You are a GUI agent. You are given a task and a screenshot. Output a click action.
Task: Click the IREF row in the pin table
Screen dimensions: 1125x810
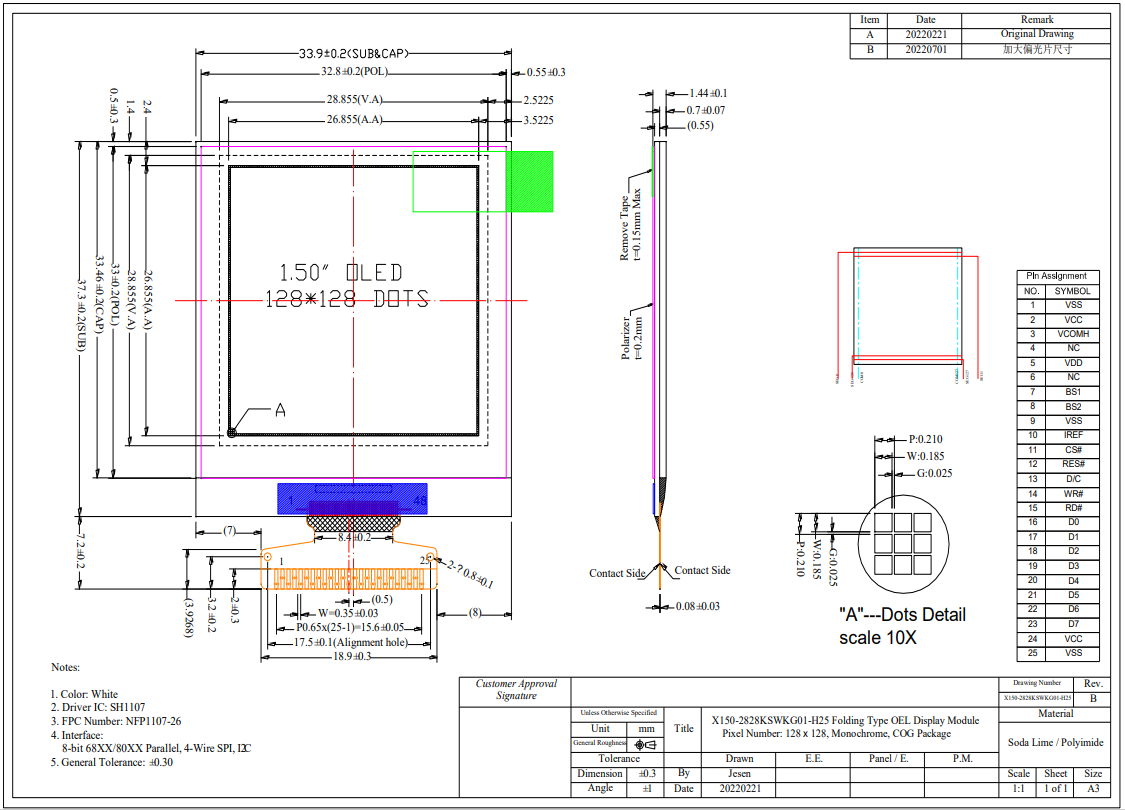[x=1073, y=436]
